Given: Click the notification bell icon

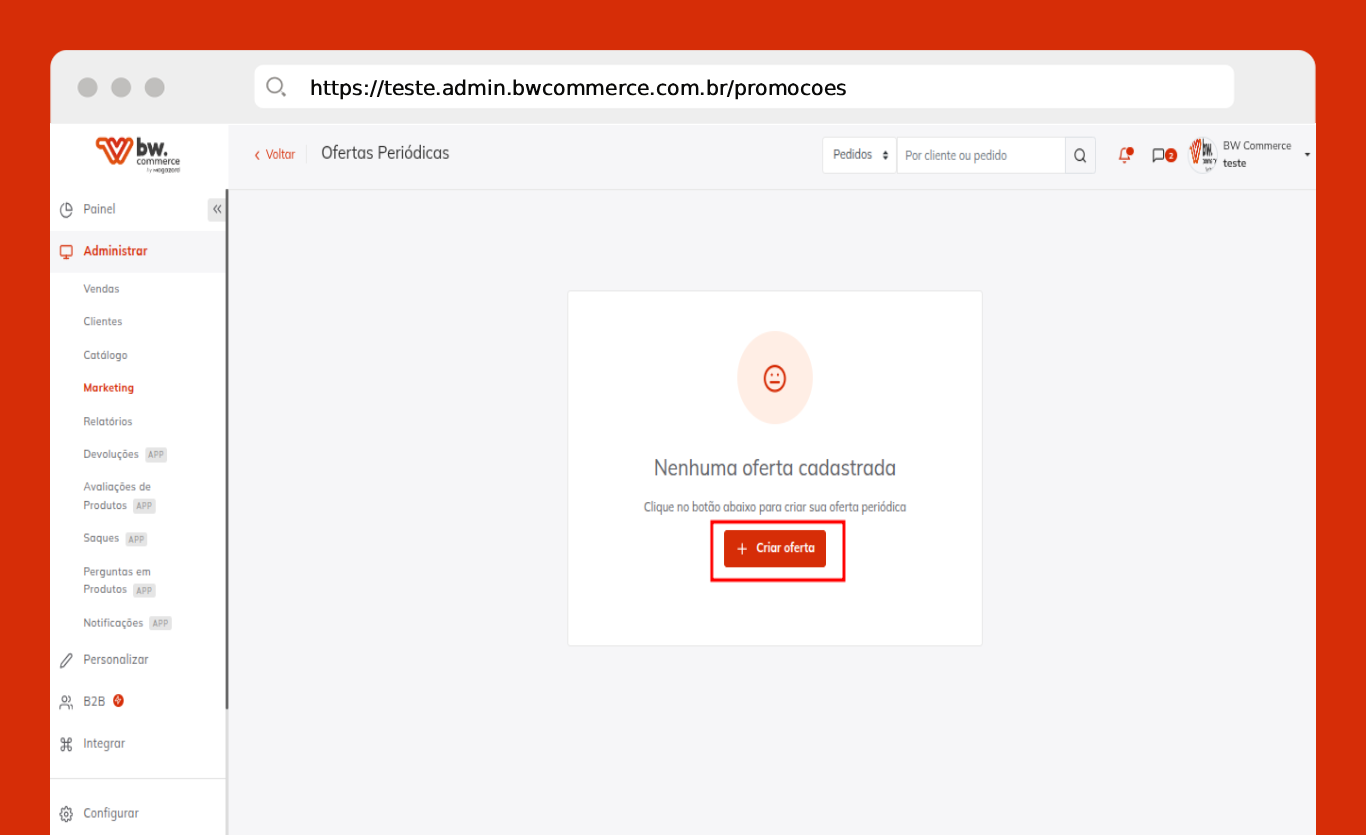Looking at the screenshot, I should click(1125, 155).
